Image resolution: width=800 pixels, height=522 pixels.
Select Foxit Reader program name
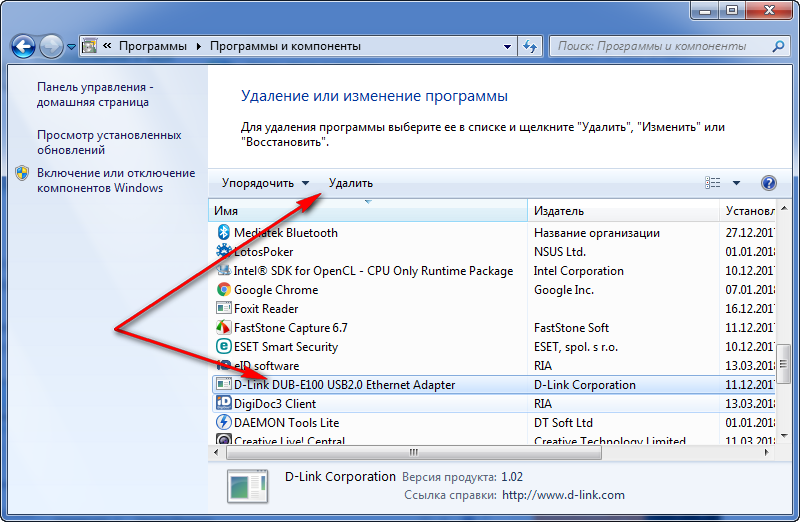[266, 308]
